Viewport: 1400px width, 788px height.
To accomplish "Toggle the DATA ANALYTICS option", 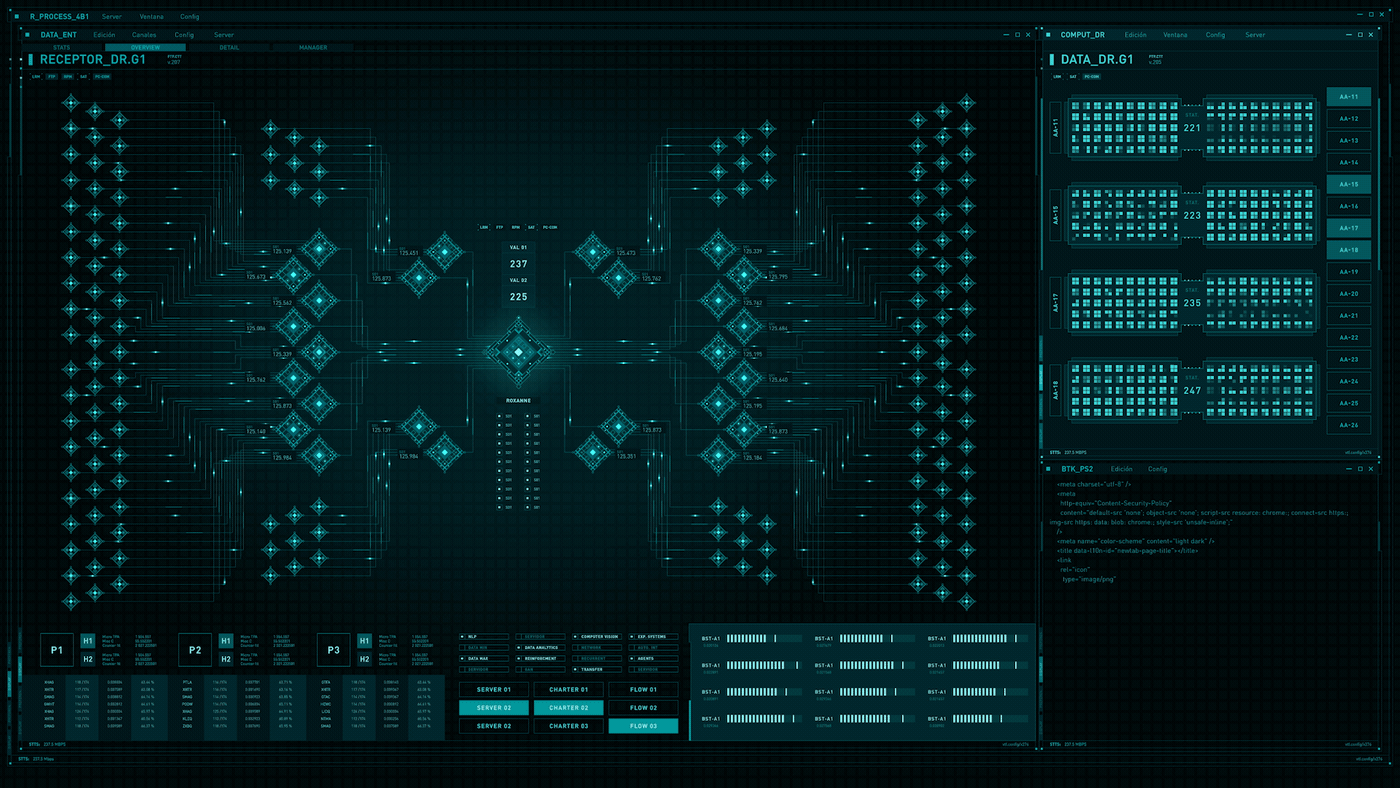I will (x=540, y=647).
